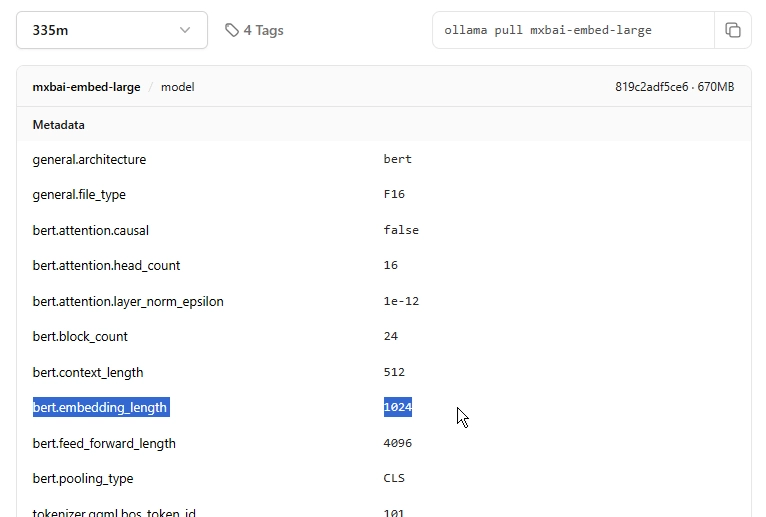766x517 pixels.
Task: Select the bert.feed_forward_length key
Action: (x=104, y=443)
